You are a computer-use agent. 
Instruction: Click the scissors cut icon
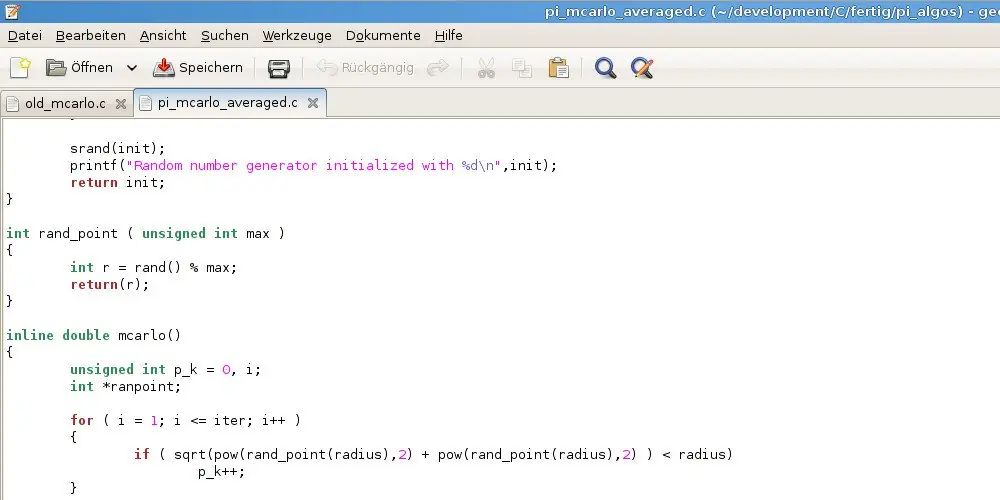(486, 68)
